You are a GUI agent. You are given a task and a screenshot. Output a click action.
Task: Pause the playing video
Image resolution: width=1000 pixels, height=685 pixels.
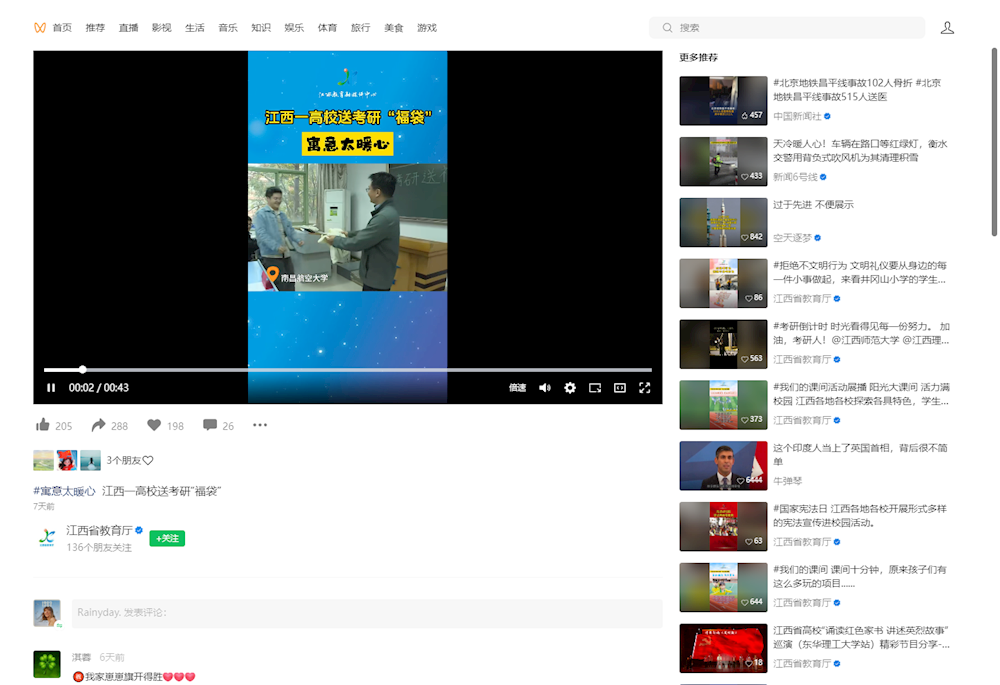coord(51,388)
